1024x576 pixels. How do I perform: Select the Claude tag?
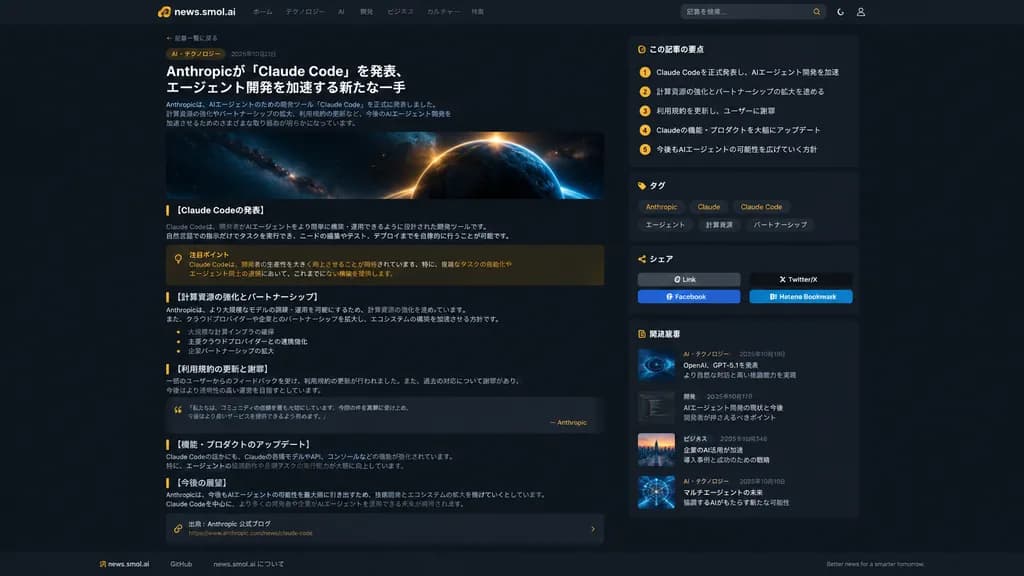pos(709,206)
